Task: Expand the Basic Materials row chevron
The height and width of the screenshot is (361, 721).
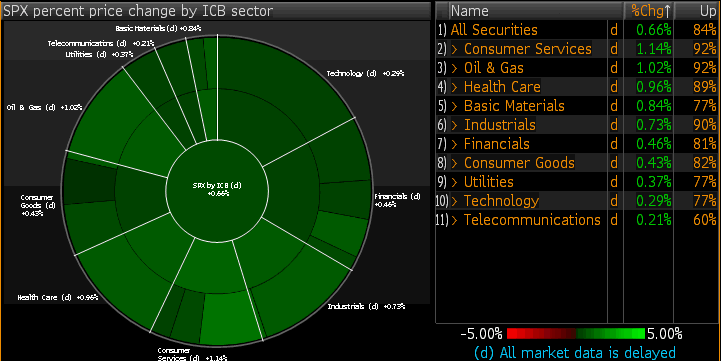Action: tap(454, 106)
